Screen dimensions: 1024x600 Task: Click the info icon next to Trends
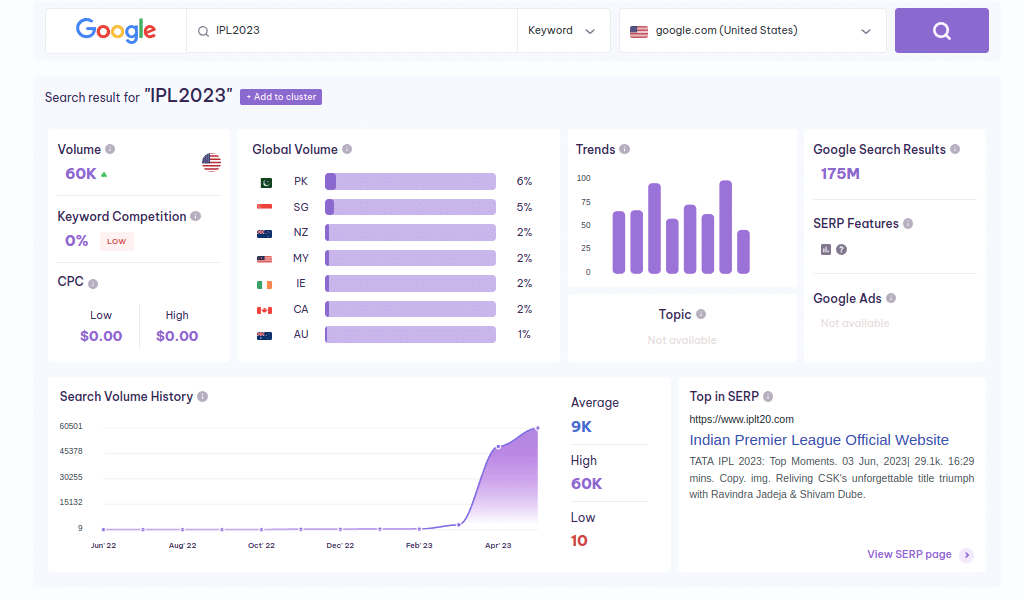(x=624, y=149)
